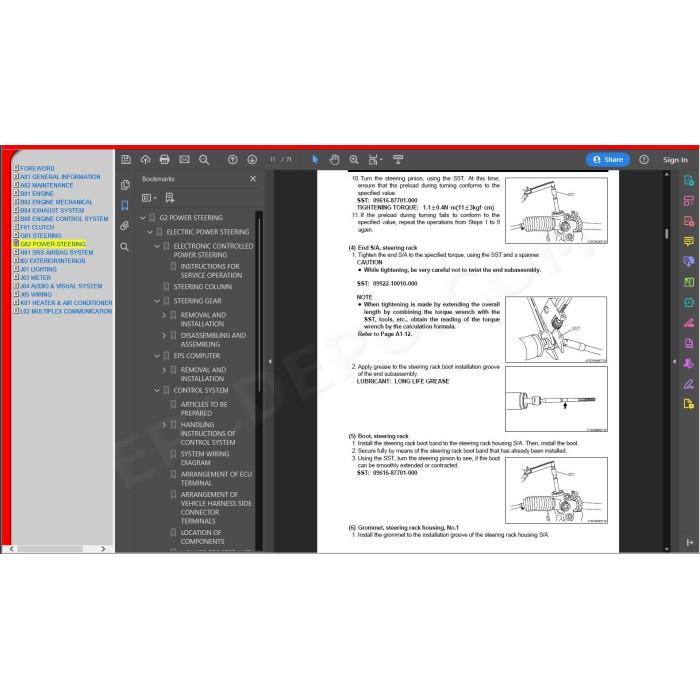Viewport: 700px width, 700px height.
Task: Open the find text magnifier in the toolbar
Action: 204,159
